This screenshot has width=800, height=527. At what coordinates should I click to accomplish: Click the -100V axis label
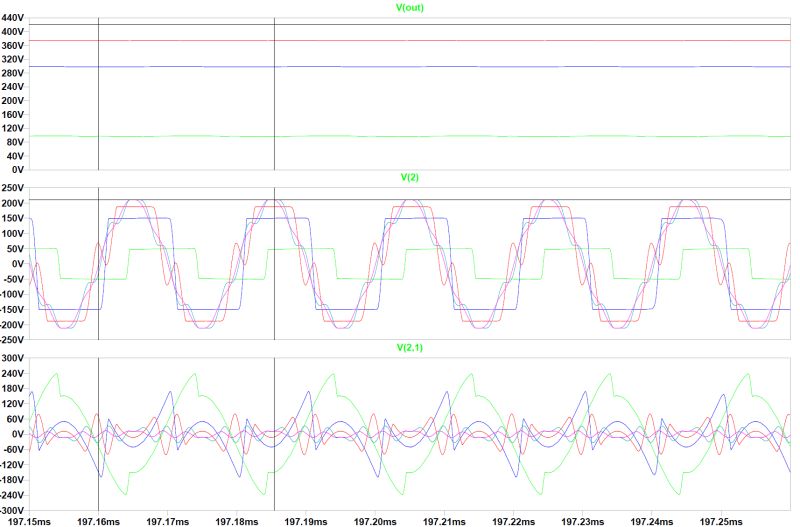(12, 294)
